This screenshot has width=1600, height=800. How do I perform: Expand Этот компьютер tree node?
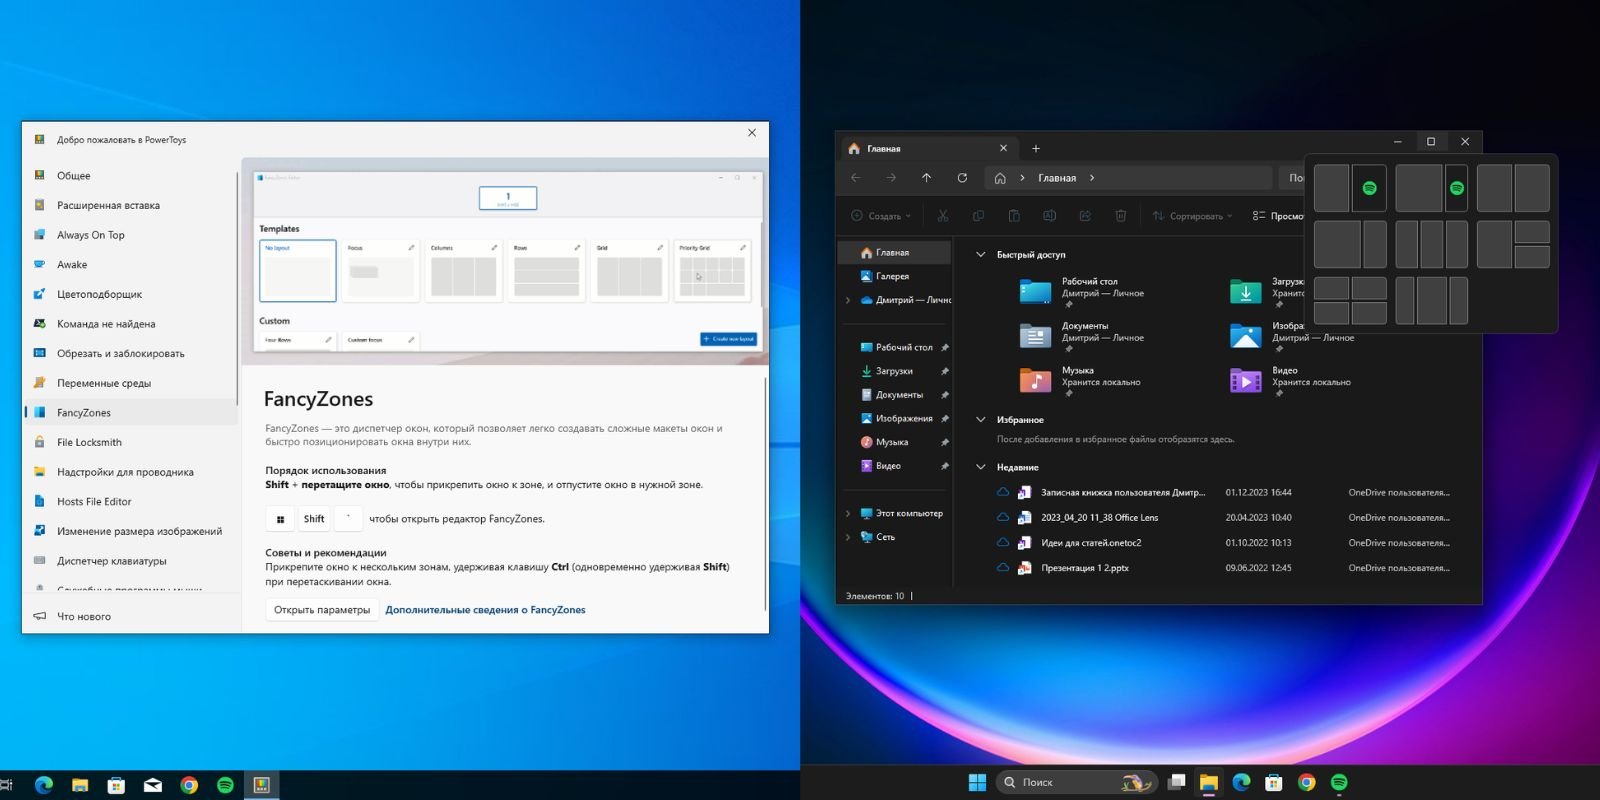pyautogui.click(x=848, y=513)
